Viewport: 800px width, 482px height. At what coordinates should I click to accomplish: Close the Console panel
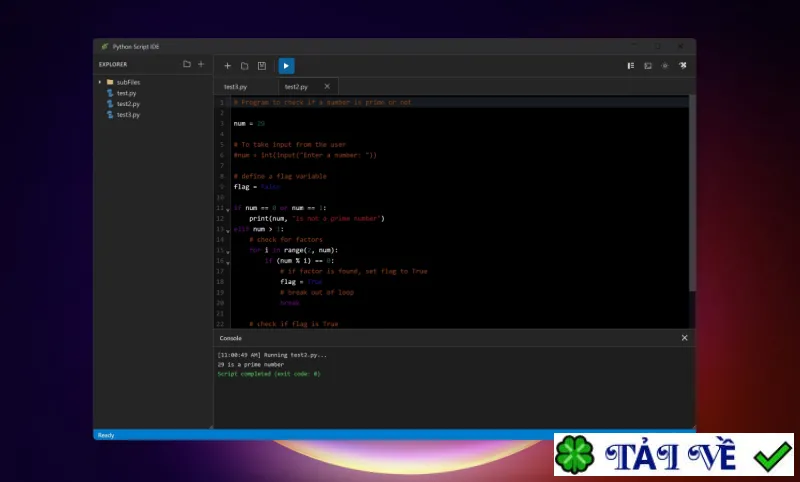click(685, 338)
